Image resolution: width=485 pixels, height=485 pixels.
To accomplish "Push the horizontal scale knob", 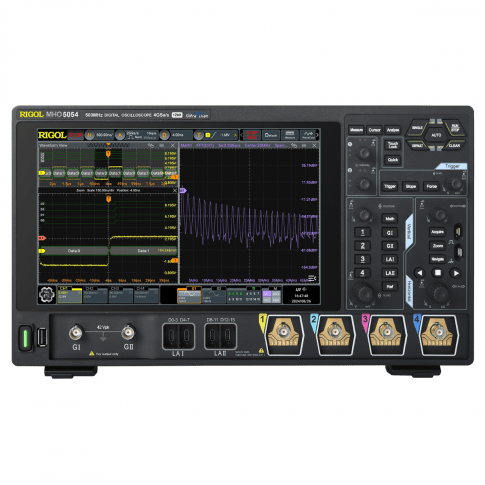I will (x=438, y=293).
